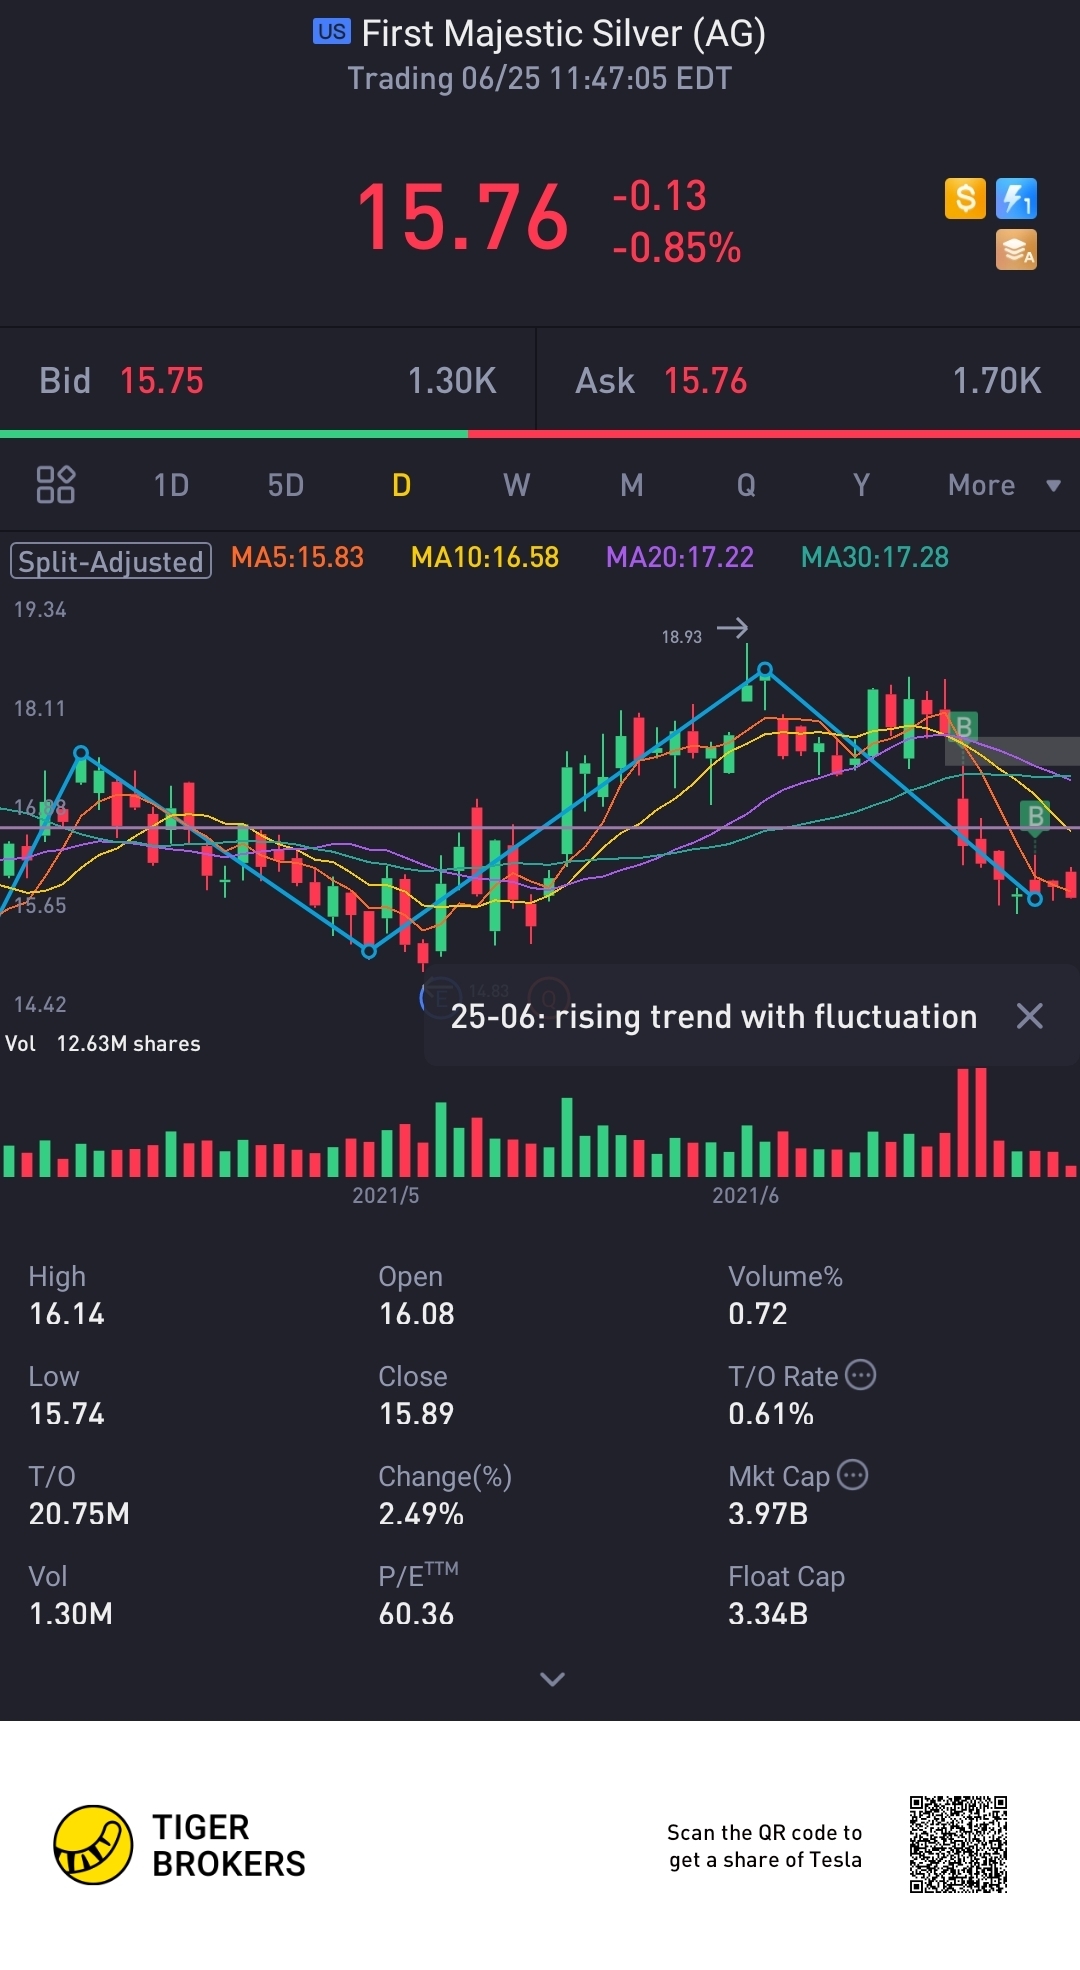Tap the Bid price 15.75
The image size is (1080, 1970).
click(x=162, y=381)
